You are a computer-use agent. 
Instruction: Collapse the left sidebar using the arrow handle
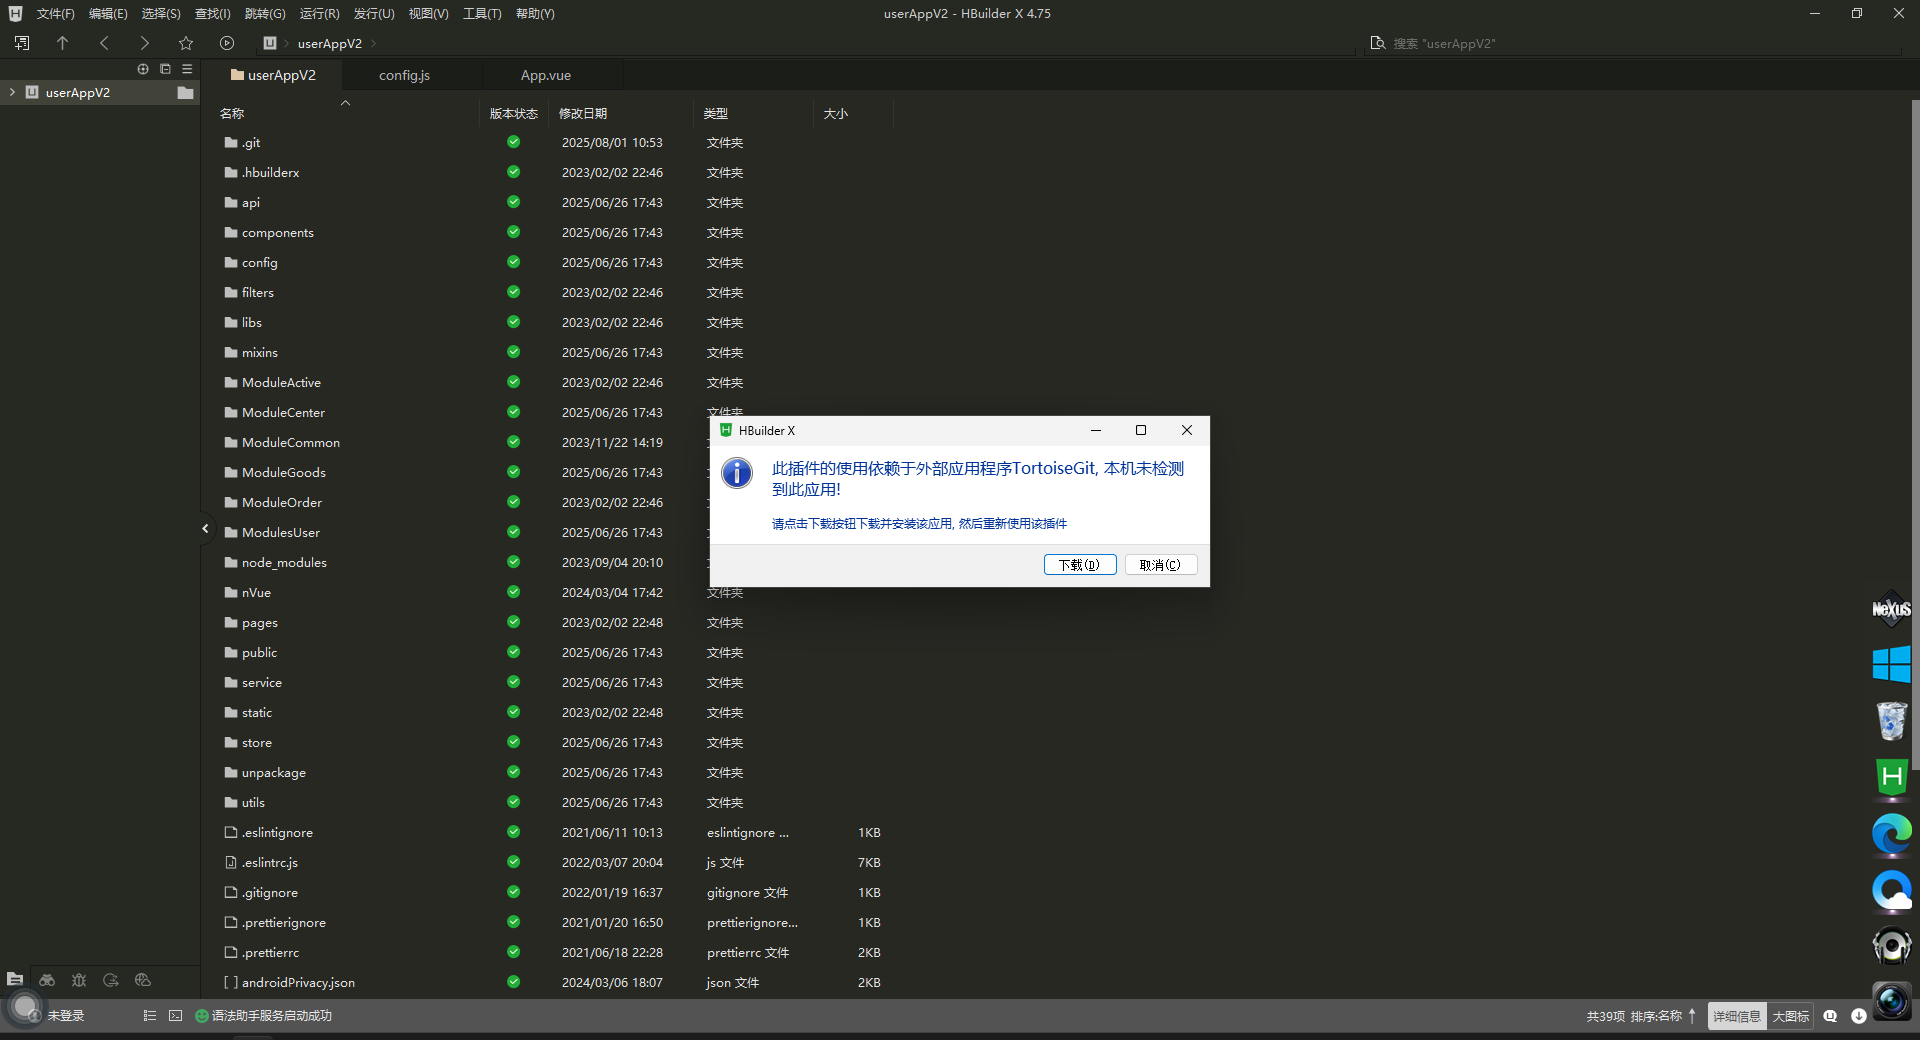205,528
